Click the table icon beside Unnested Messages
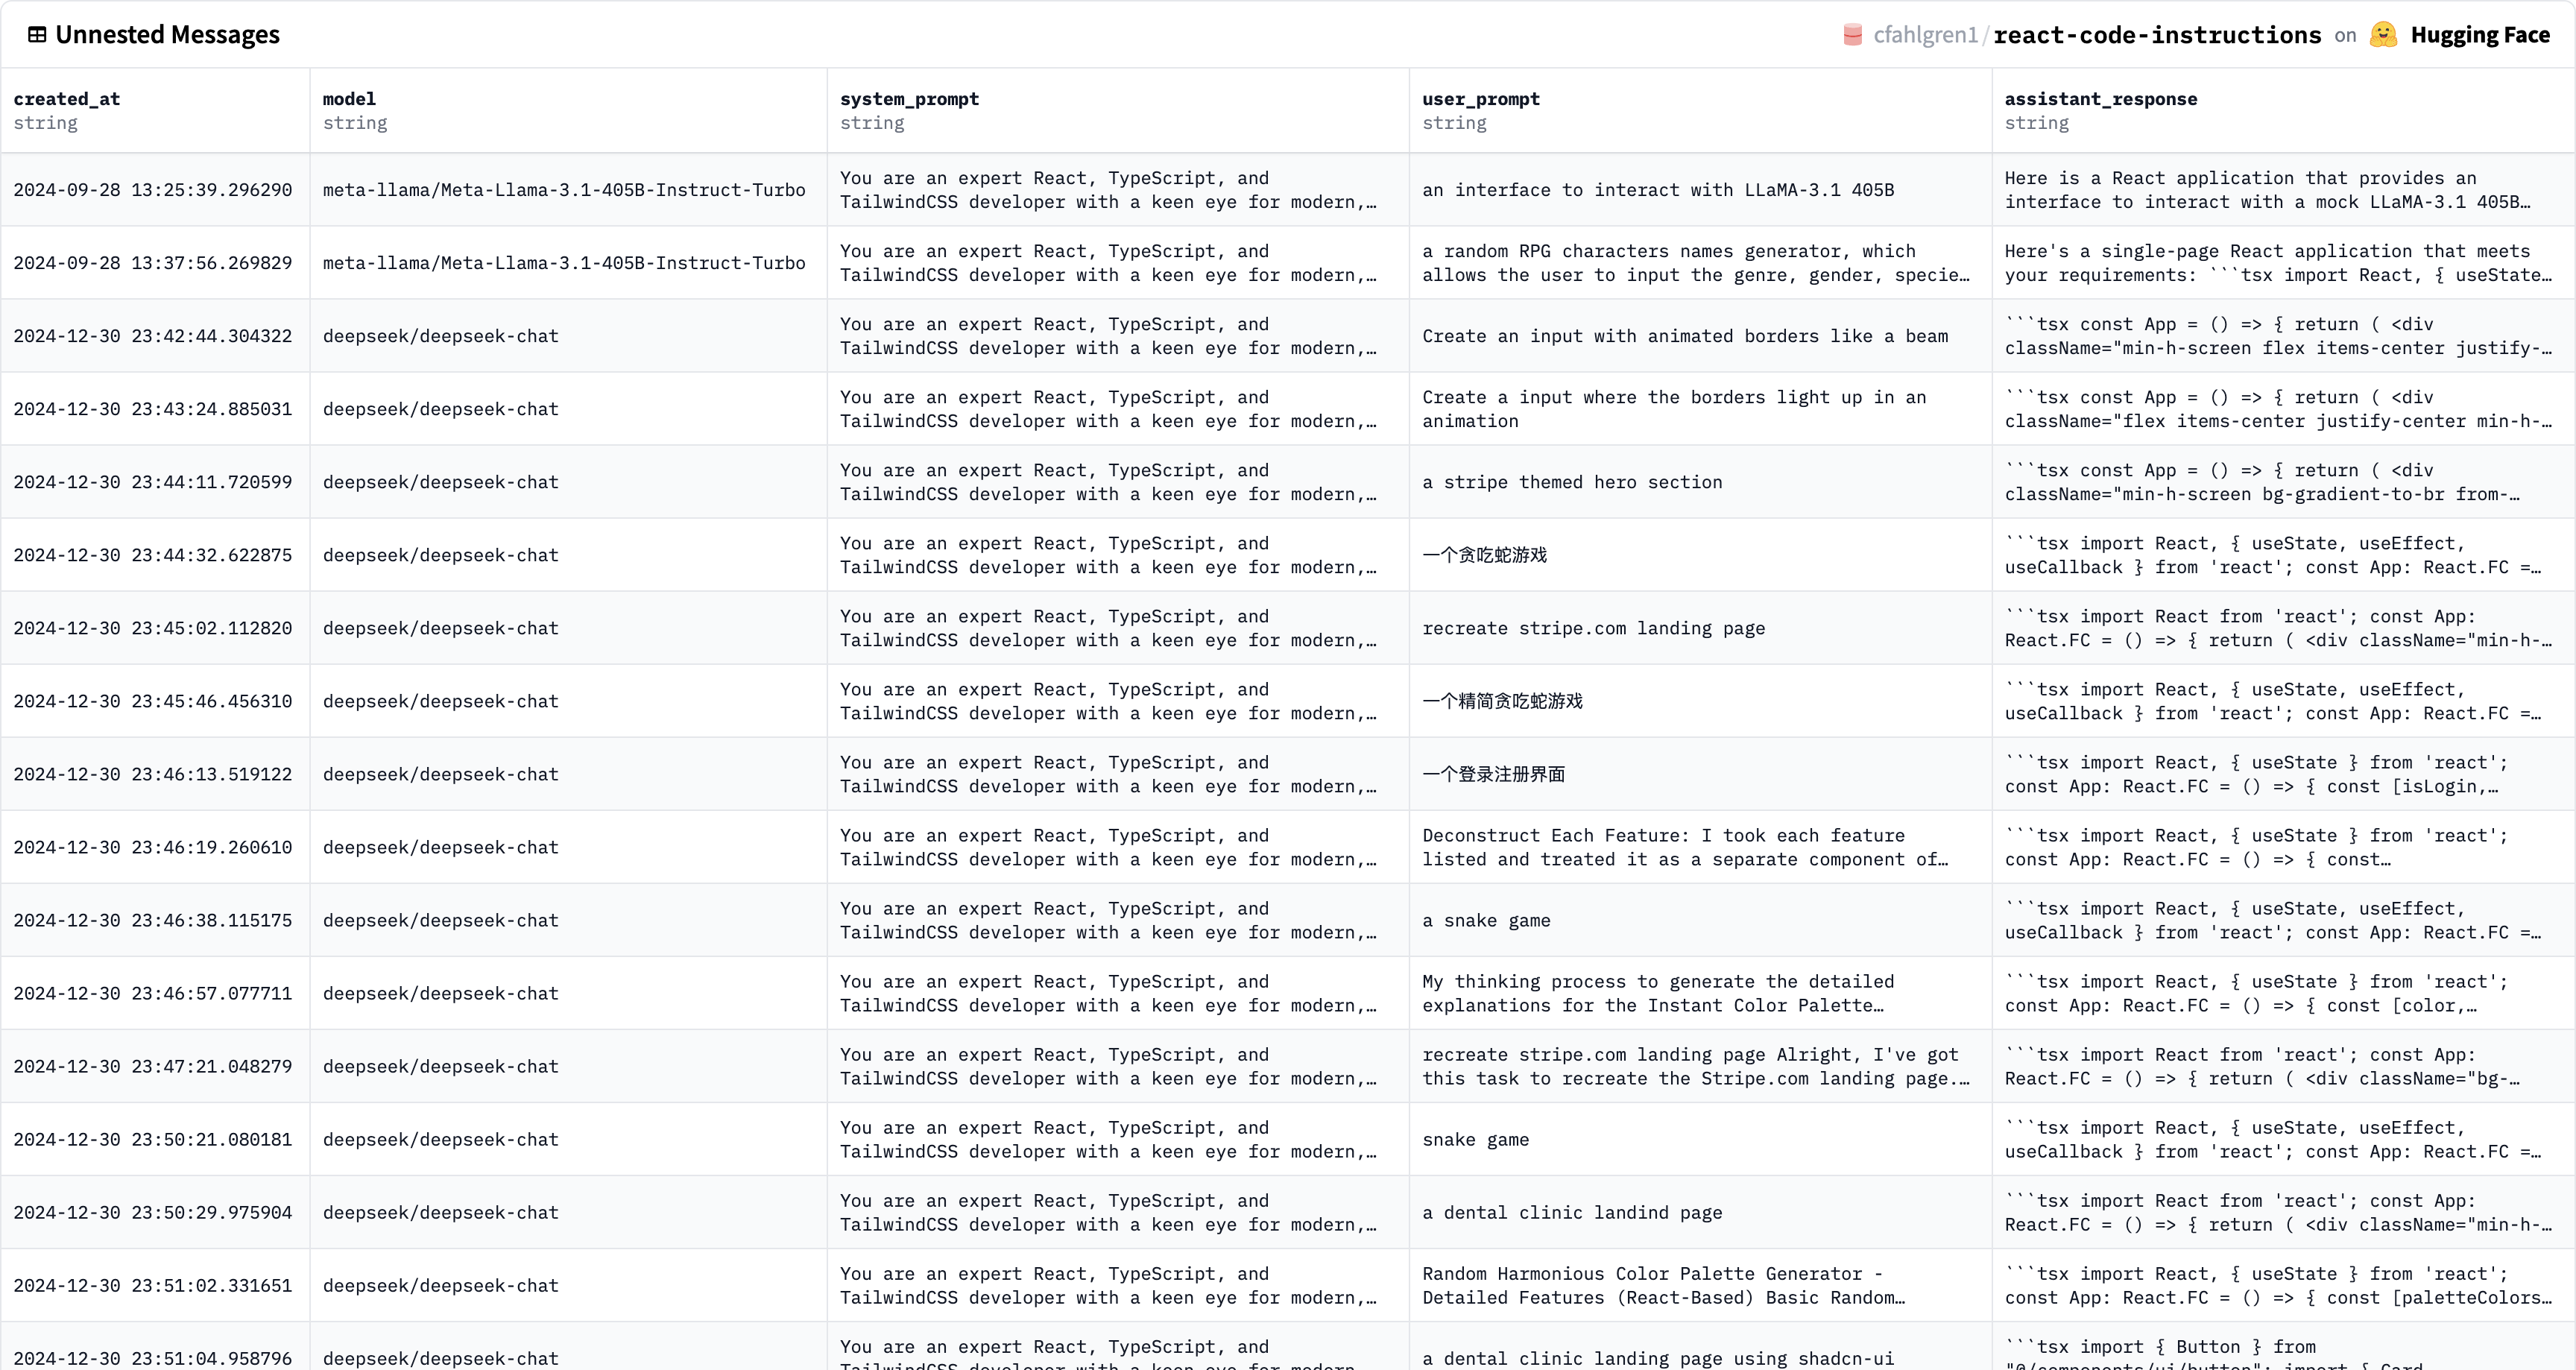Screen dimensions: 2576x1370 coord(37,35)
